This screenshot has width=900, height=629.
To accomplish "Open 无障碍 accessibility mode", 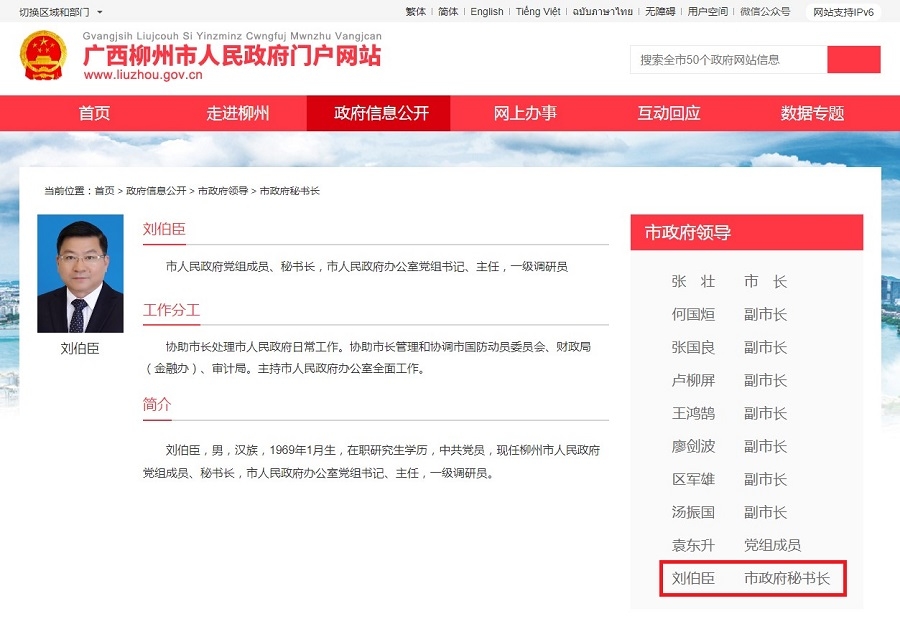I will coord(660,12).
